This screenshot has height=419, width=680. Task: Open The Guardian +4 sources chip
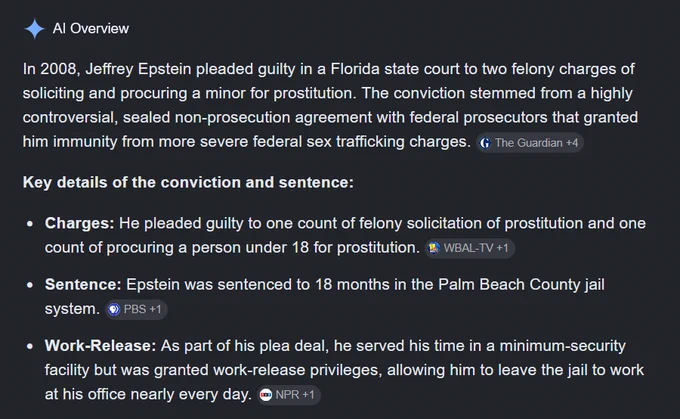click(x=530, y=143)
